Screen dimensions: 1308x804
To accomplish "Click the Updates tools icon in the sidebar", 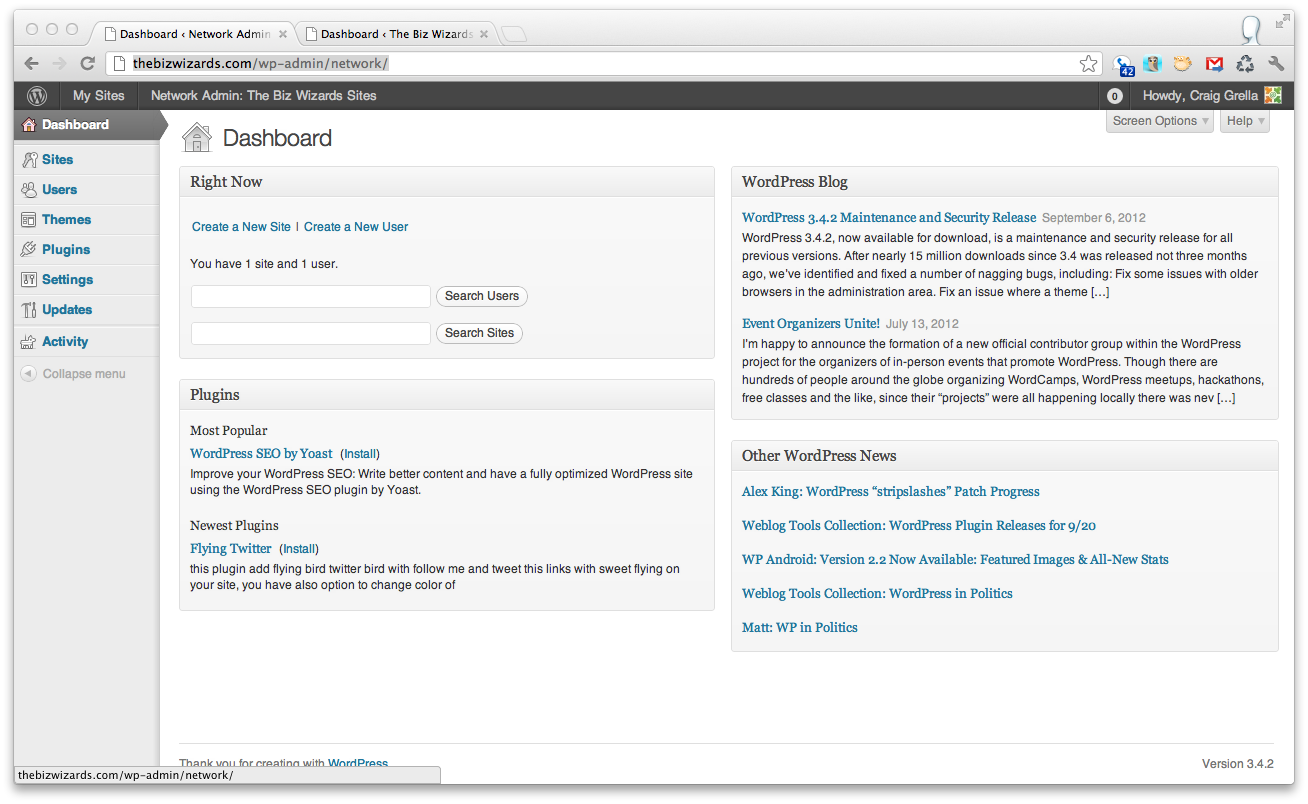I will [x=29, y=310].
